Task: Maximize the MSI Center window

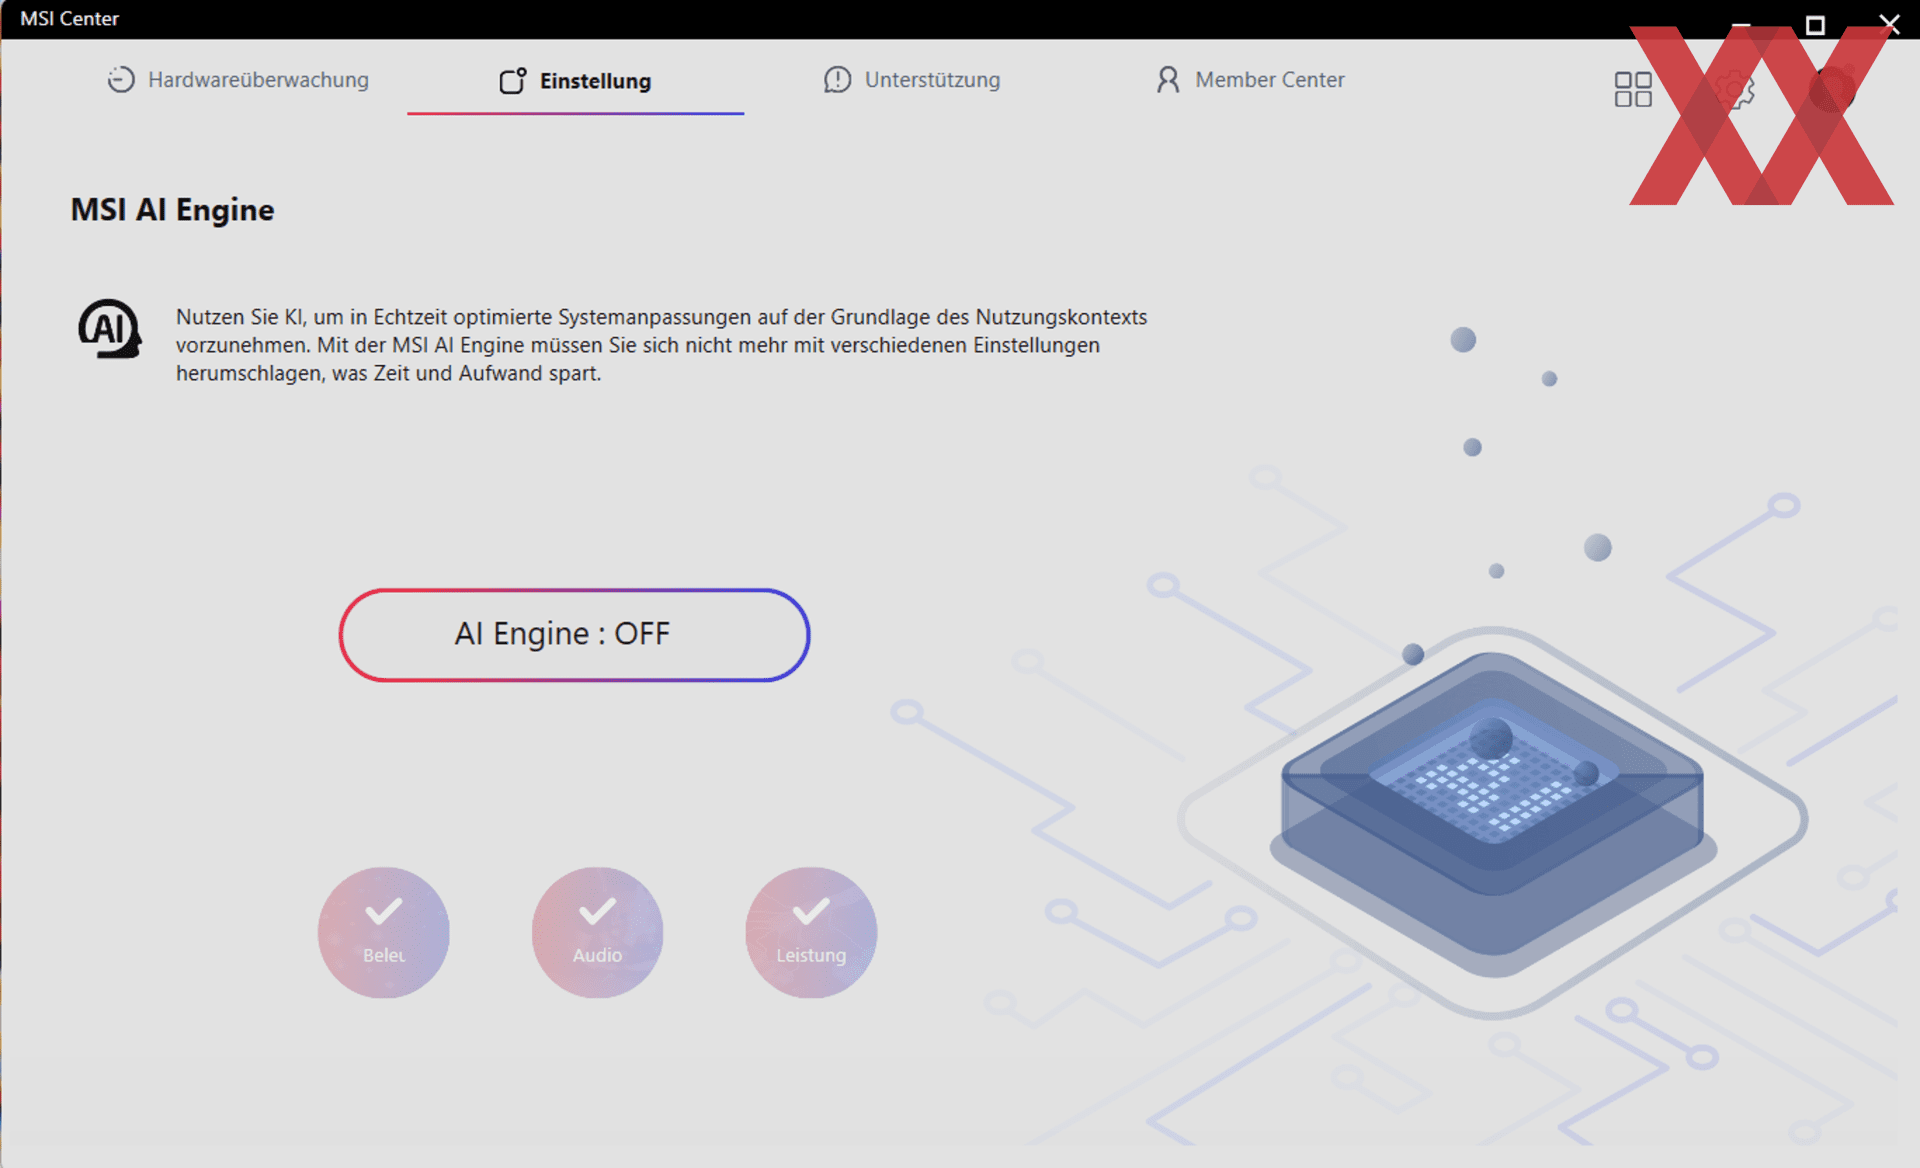Action: click(x=1815, y=24)
